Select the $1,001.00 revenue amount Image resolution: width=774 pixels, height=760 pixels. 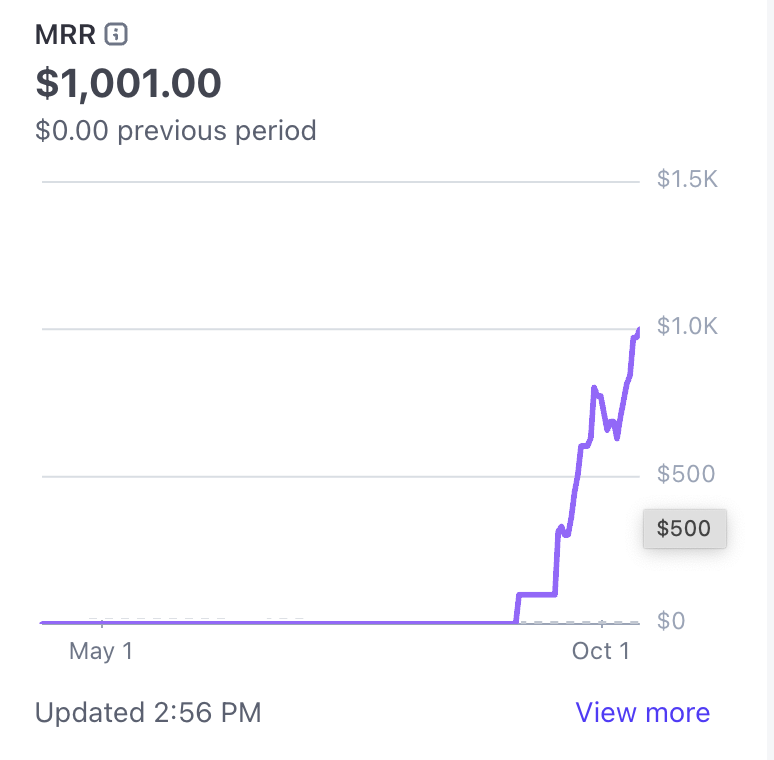click(128, 83)
